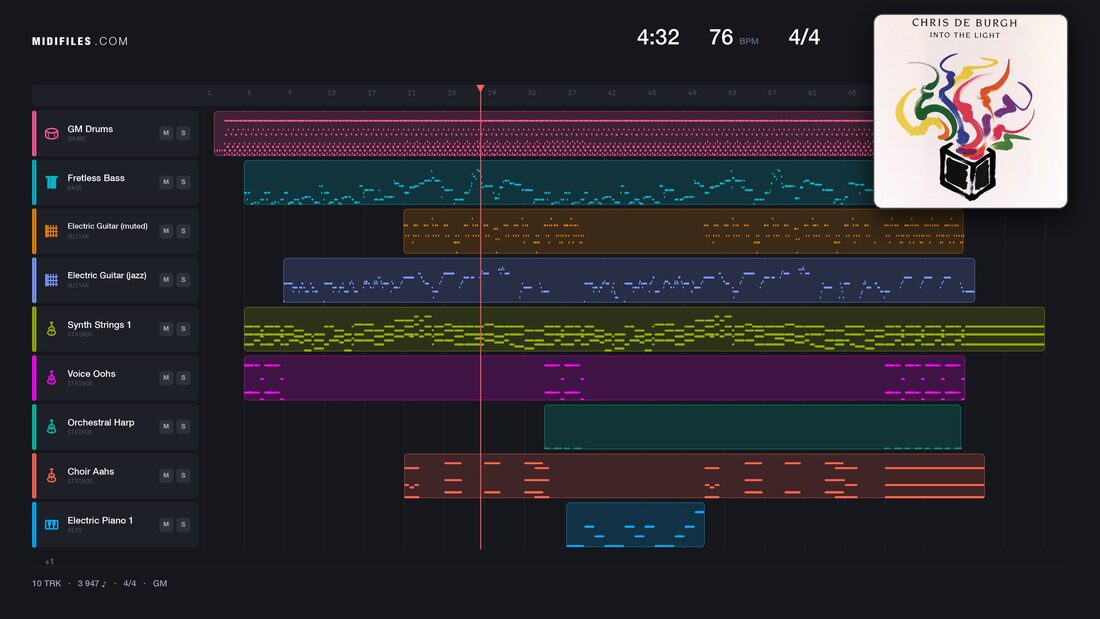This screenshot has height=619, width=1100.
Task: Mute the Synth Strings 1 track
Action: 166,328
